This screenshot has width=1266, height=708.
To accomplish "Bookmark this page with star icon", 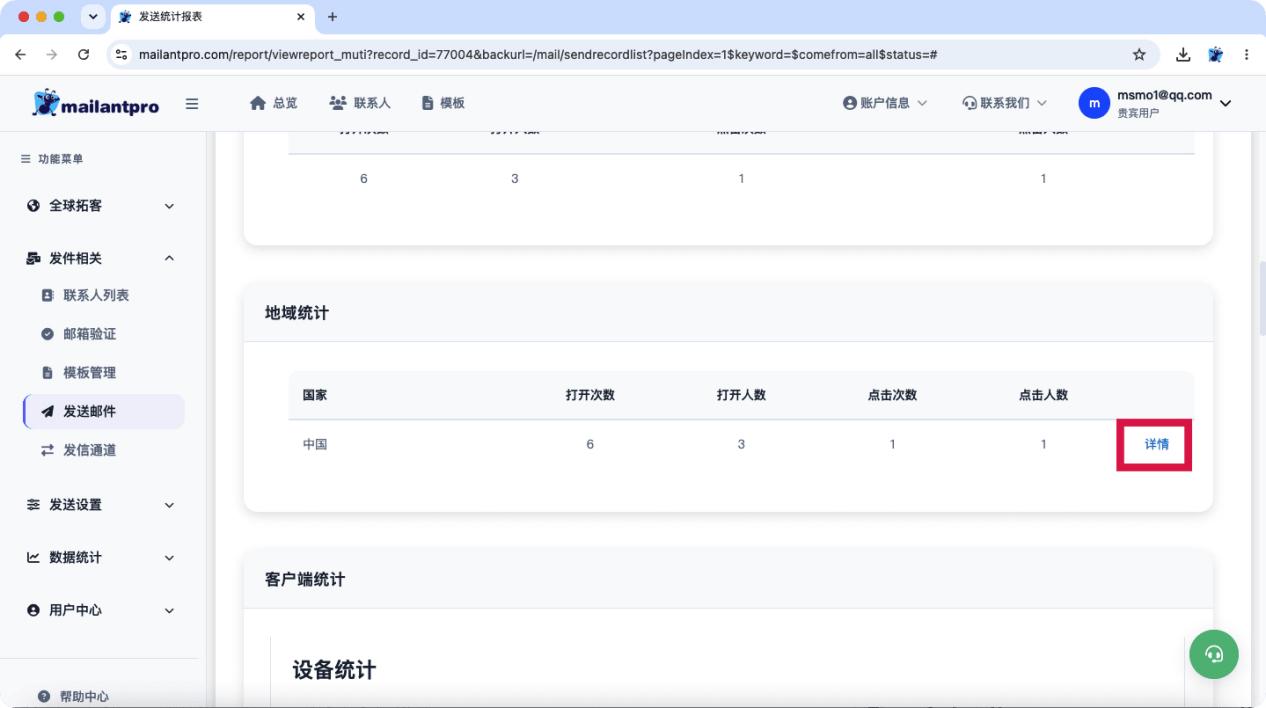I will pyautogui.click(x=1139, y=55).
